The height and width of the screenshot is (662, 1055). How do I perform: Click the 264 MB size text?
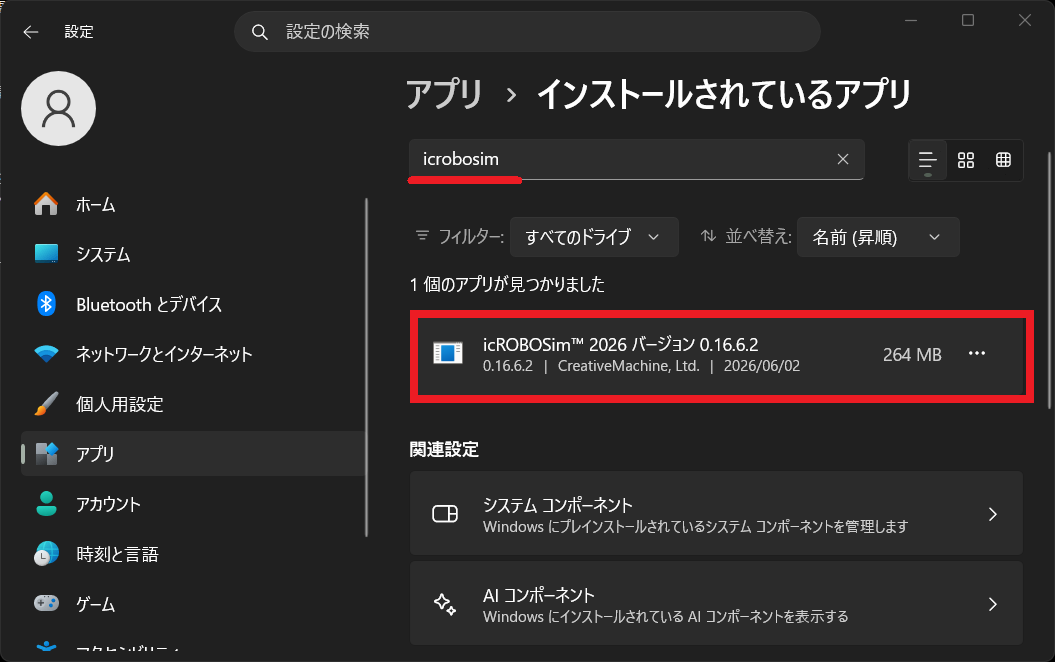[912, 355]
